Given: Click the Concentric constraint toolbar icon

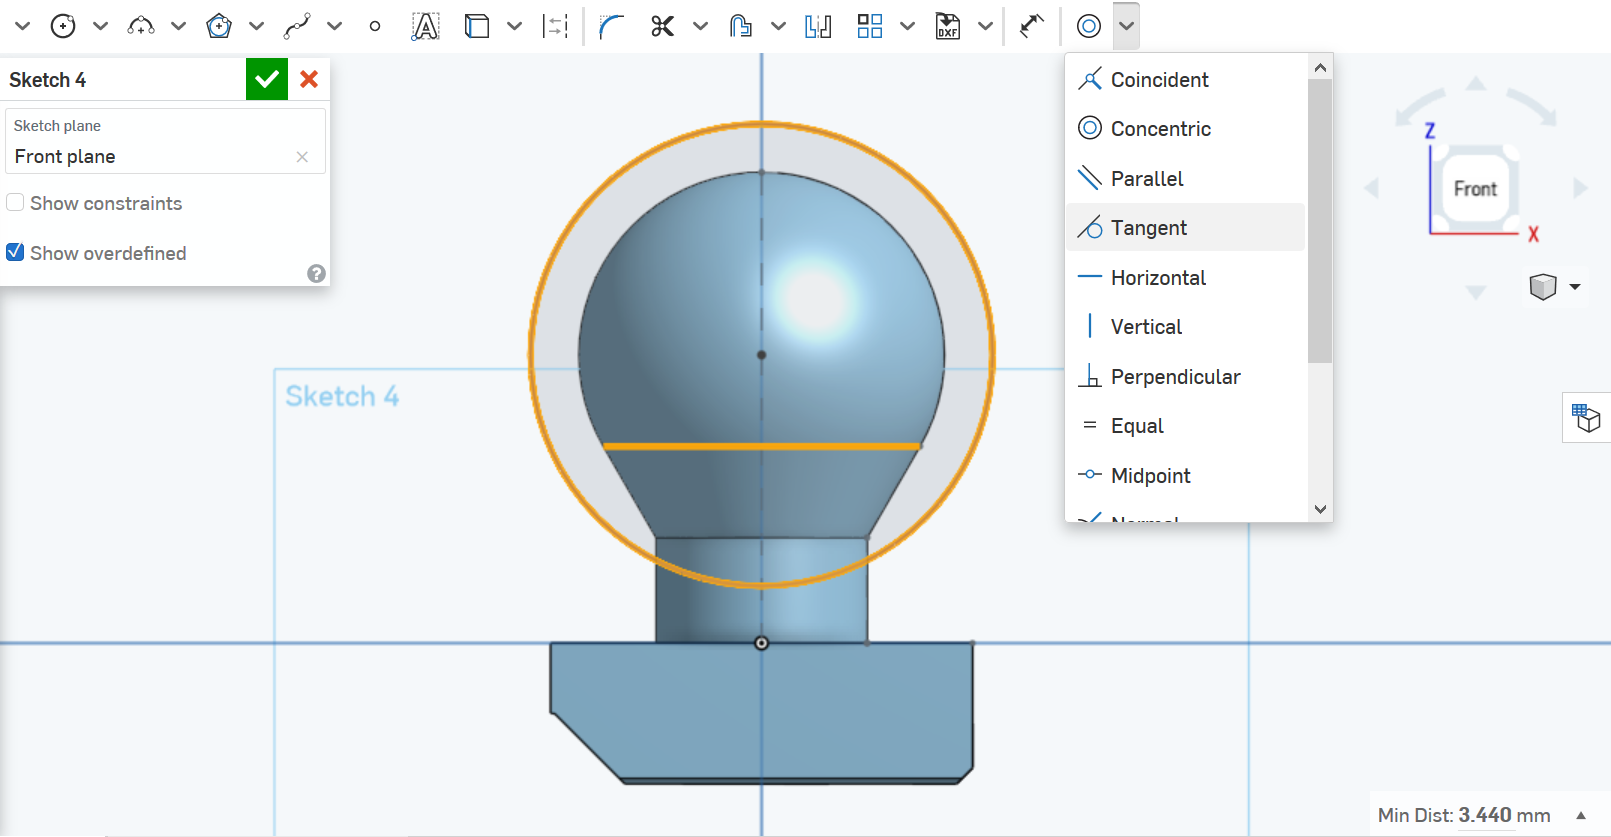Looking at the screenshot, I should coord(1089,26).
